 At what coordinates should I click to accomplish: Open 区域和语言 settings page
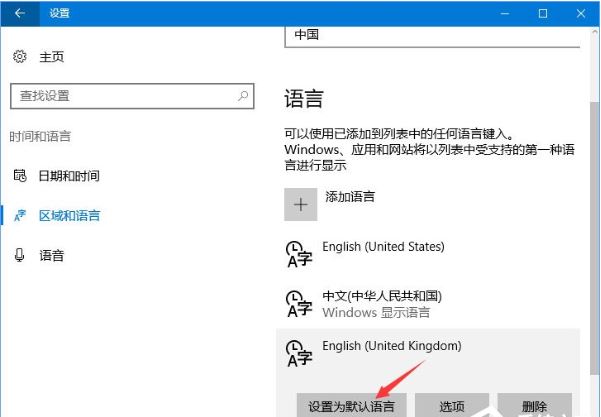pyautogui.click(x=69, y=215)
